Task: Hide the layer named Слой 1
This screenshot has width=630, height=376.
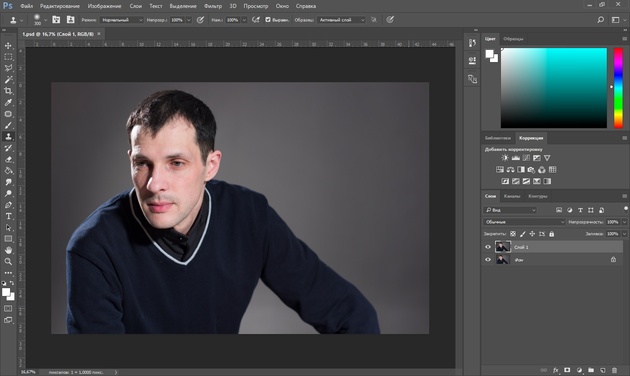Action: tap(488, 247)
